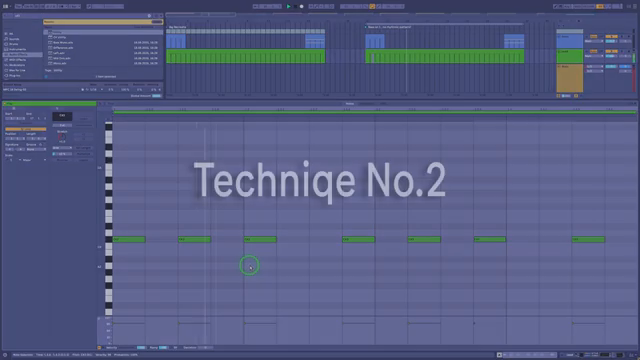Click Note Selection text in status bar

click(x=23, y=355)
